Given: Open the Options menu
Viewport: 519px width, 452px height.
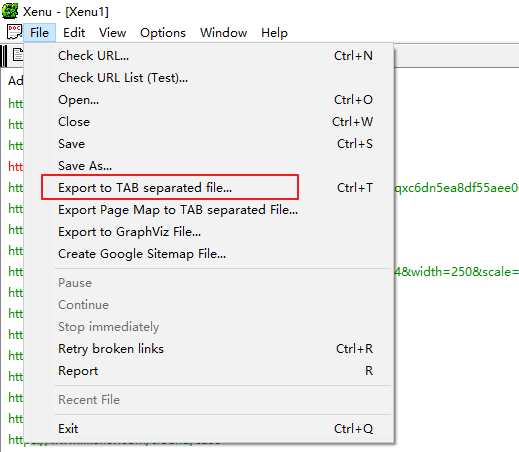Looking at the screenshot, I should point(163,33).
